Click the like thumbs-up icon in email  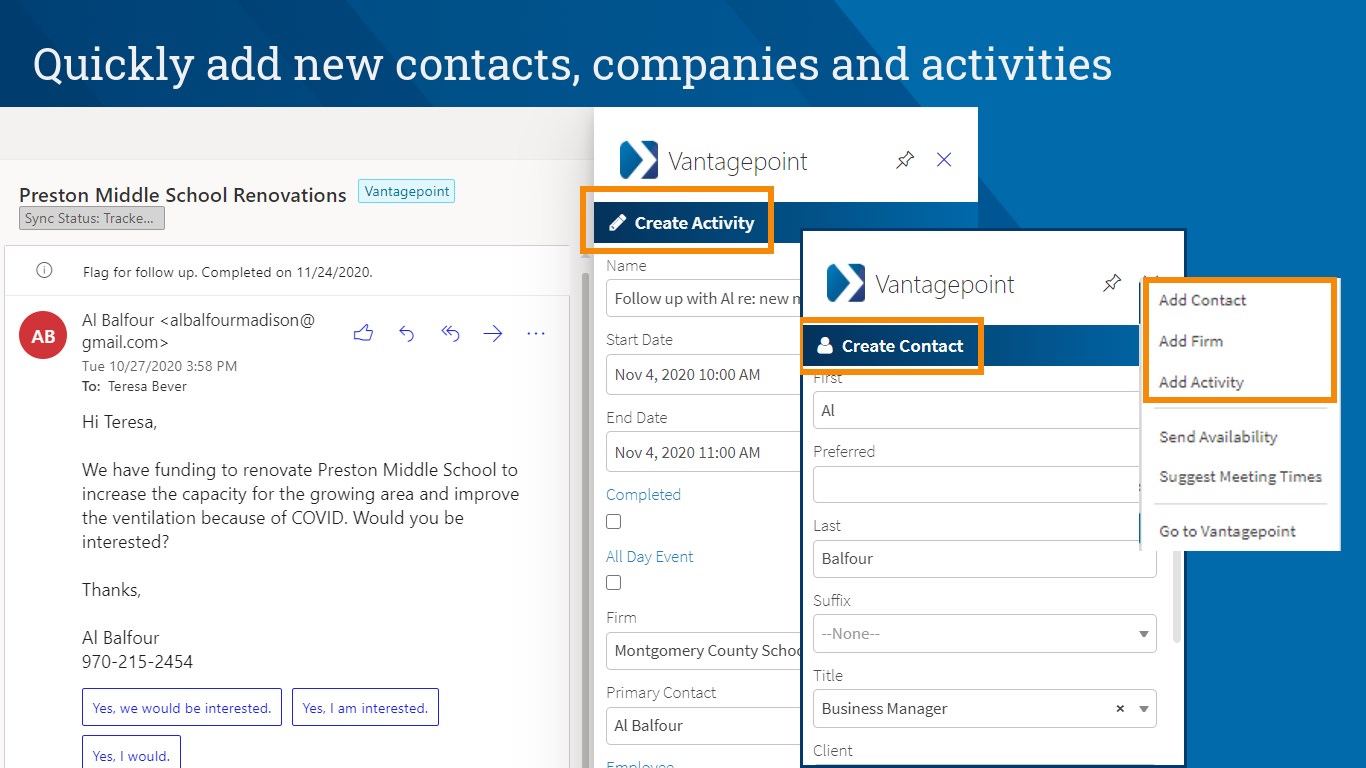(363, 334)
